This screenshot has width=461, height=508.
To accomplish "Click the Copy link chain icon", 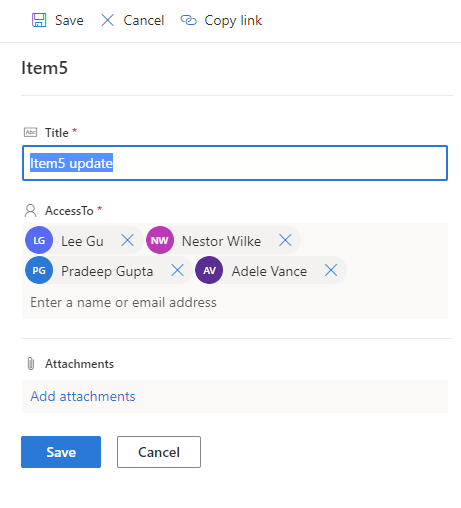I will (188, 20).
